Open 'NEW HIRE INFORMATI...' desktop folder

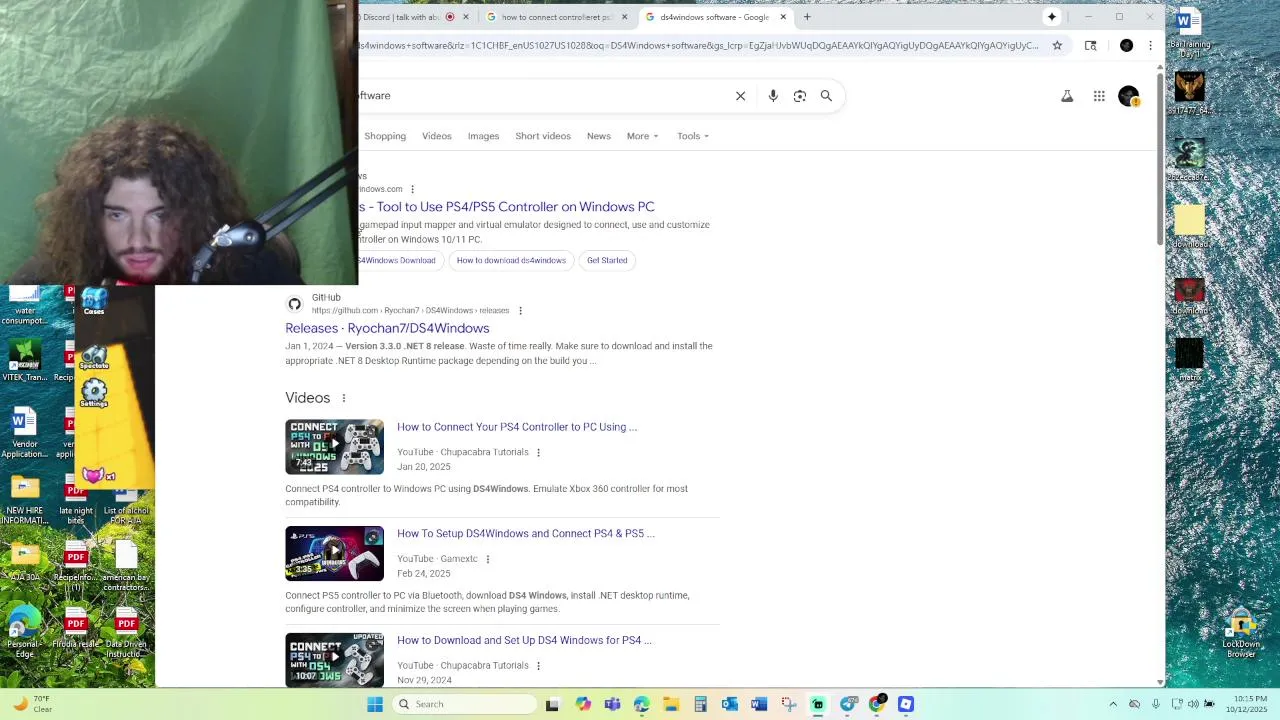pos(25,500)
